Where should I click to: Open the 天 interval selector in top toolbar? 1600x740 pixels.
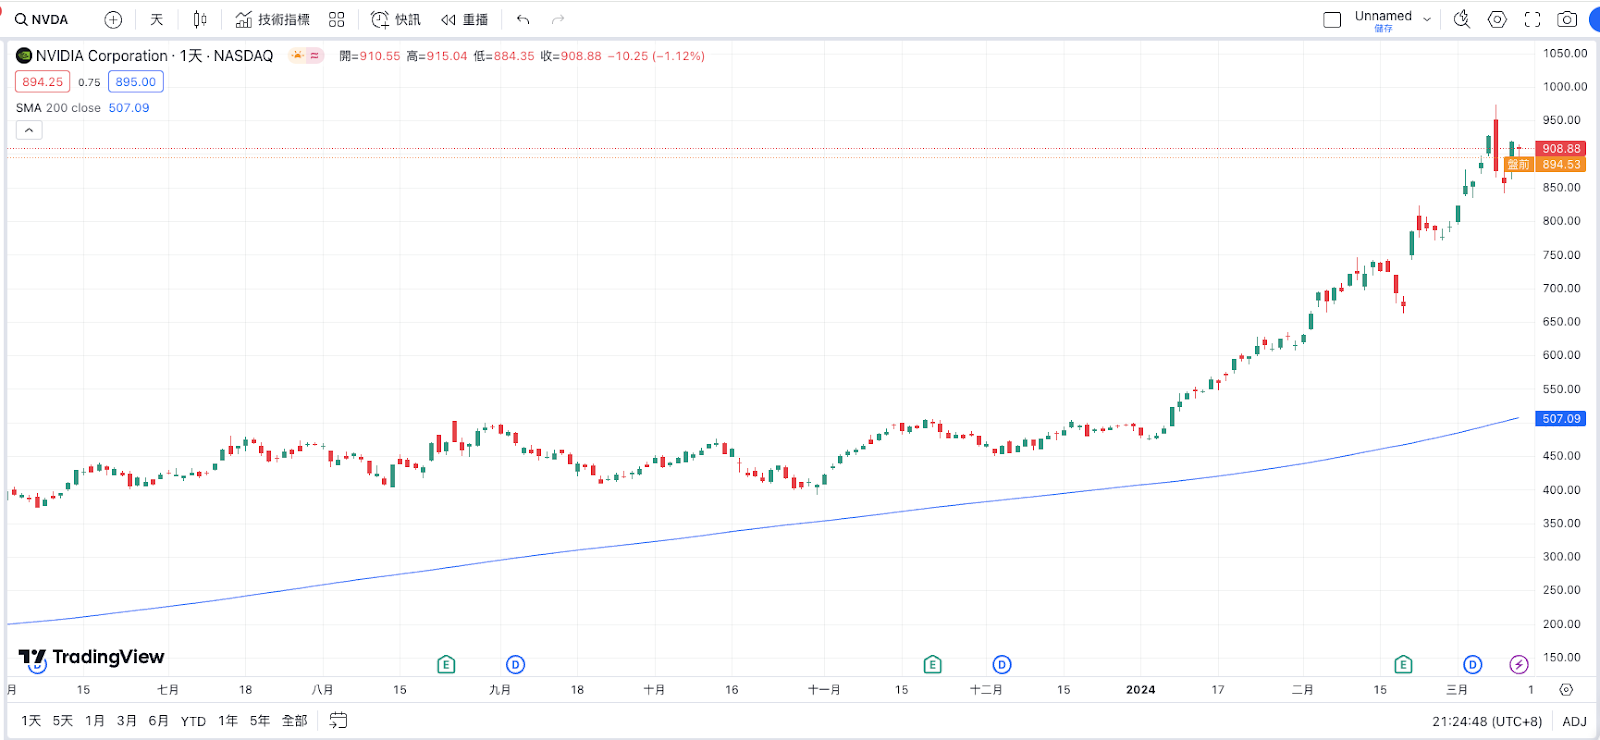point(157,20)
